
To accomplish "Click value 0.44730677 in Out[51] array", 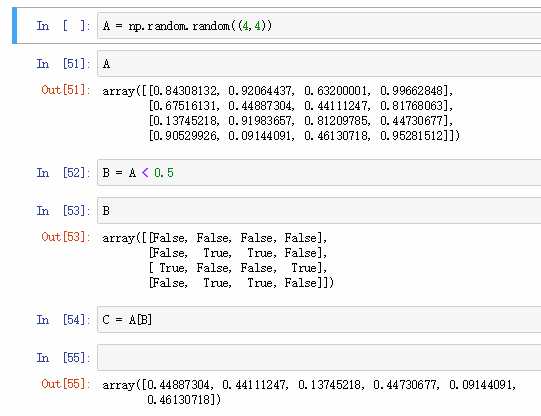I will [x=412, y=121].
